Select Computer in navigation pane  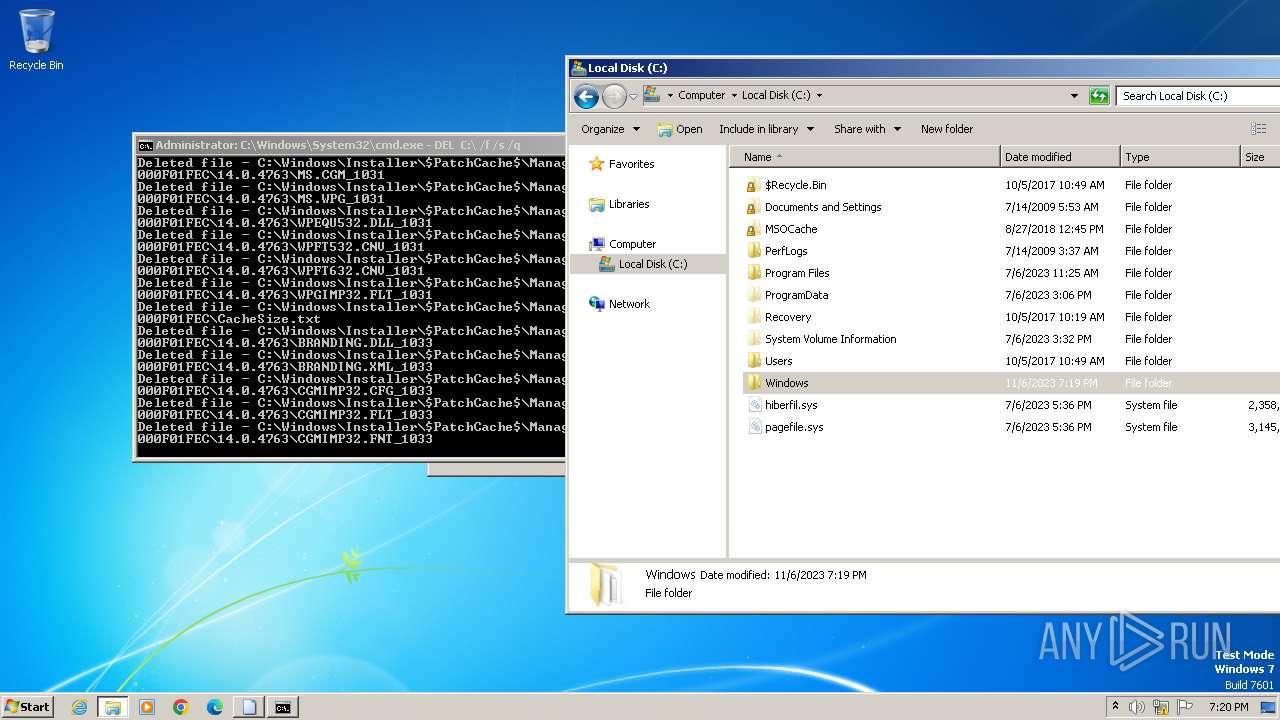click(622, 244)
